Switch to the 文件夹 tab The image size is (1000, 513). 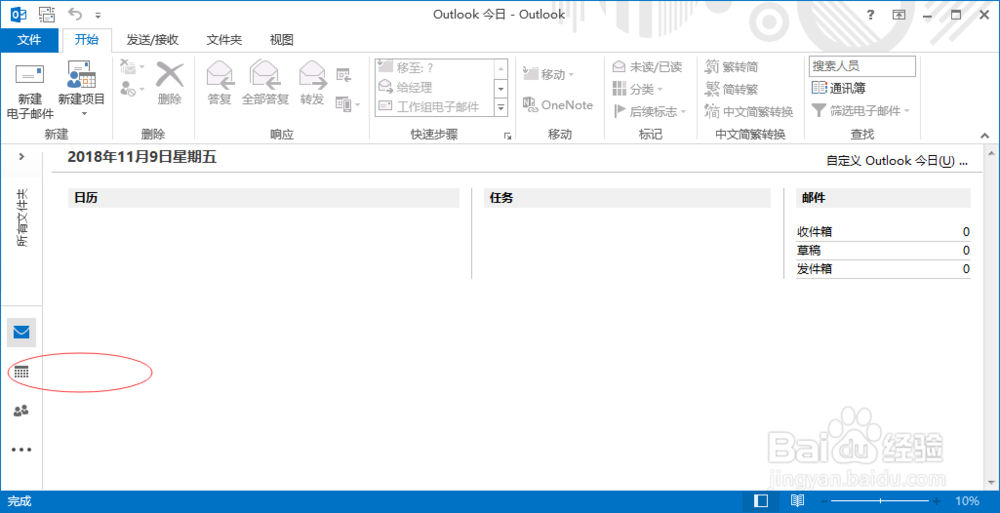[x=224, y=40]
